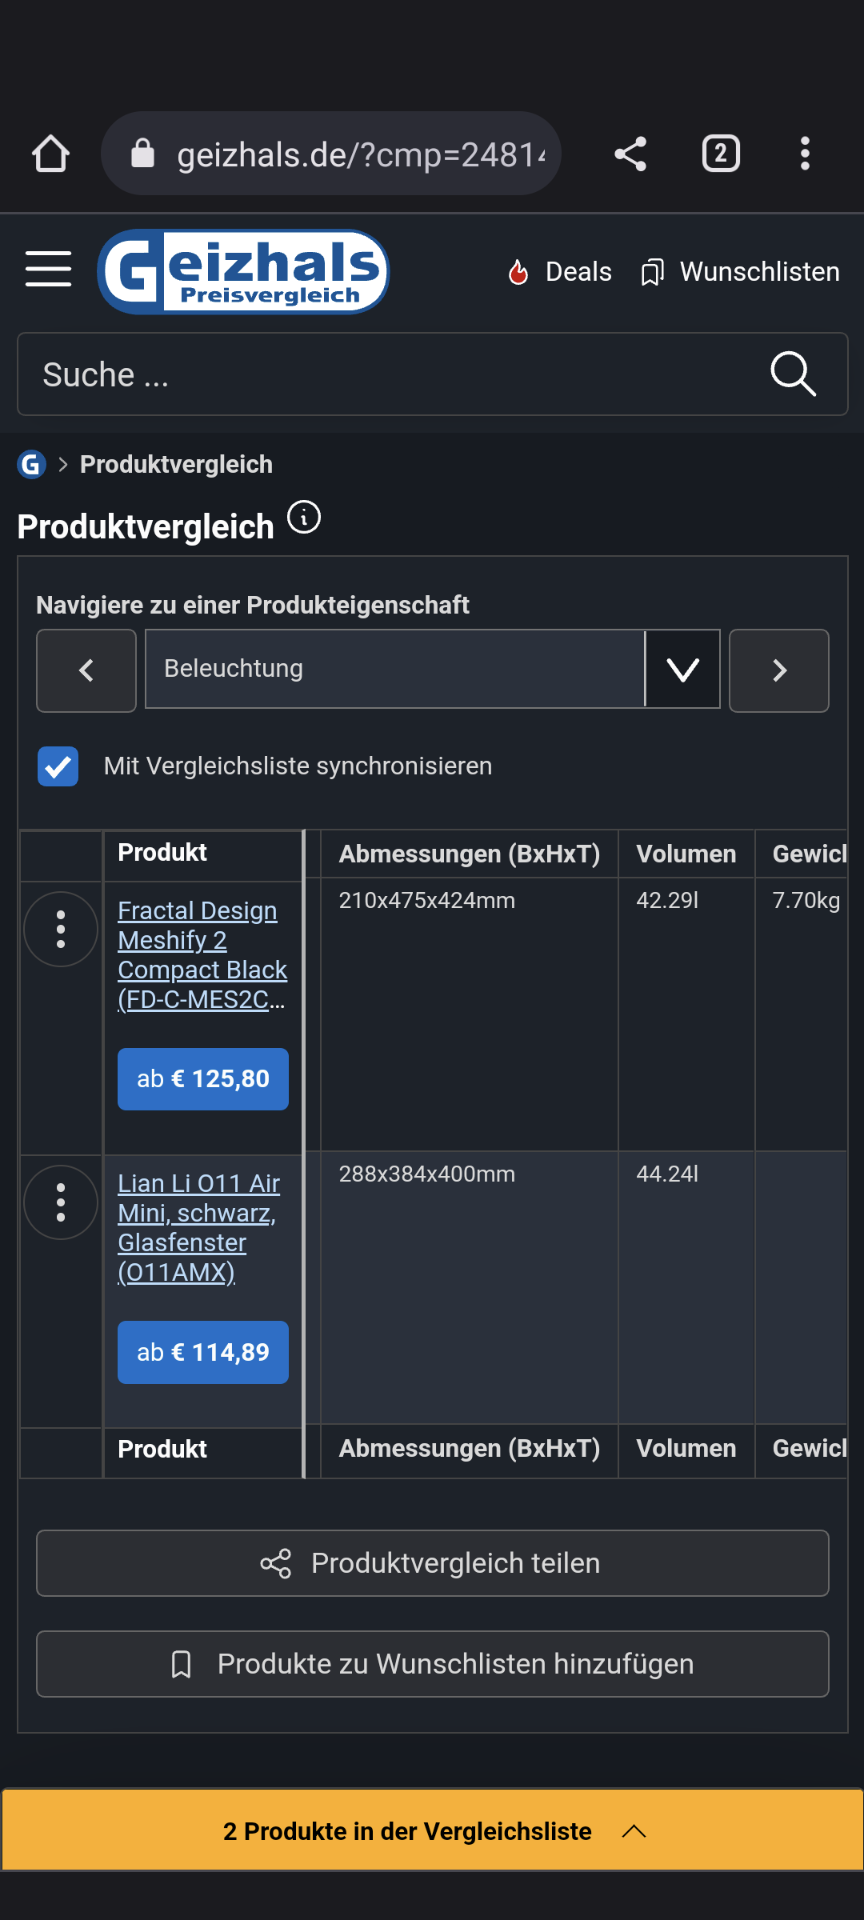Click the ab € 114,89 price button
This screenshot has width=864, height=1920.
[x=203, y=1352]
